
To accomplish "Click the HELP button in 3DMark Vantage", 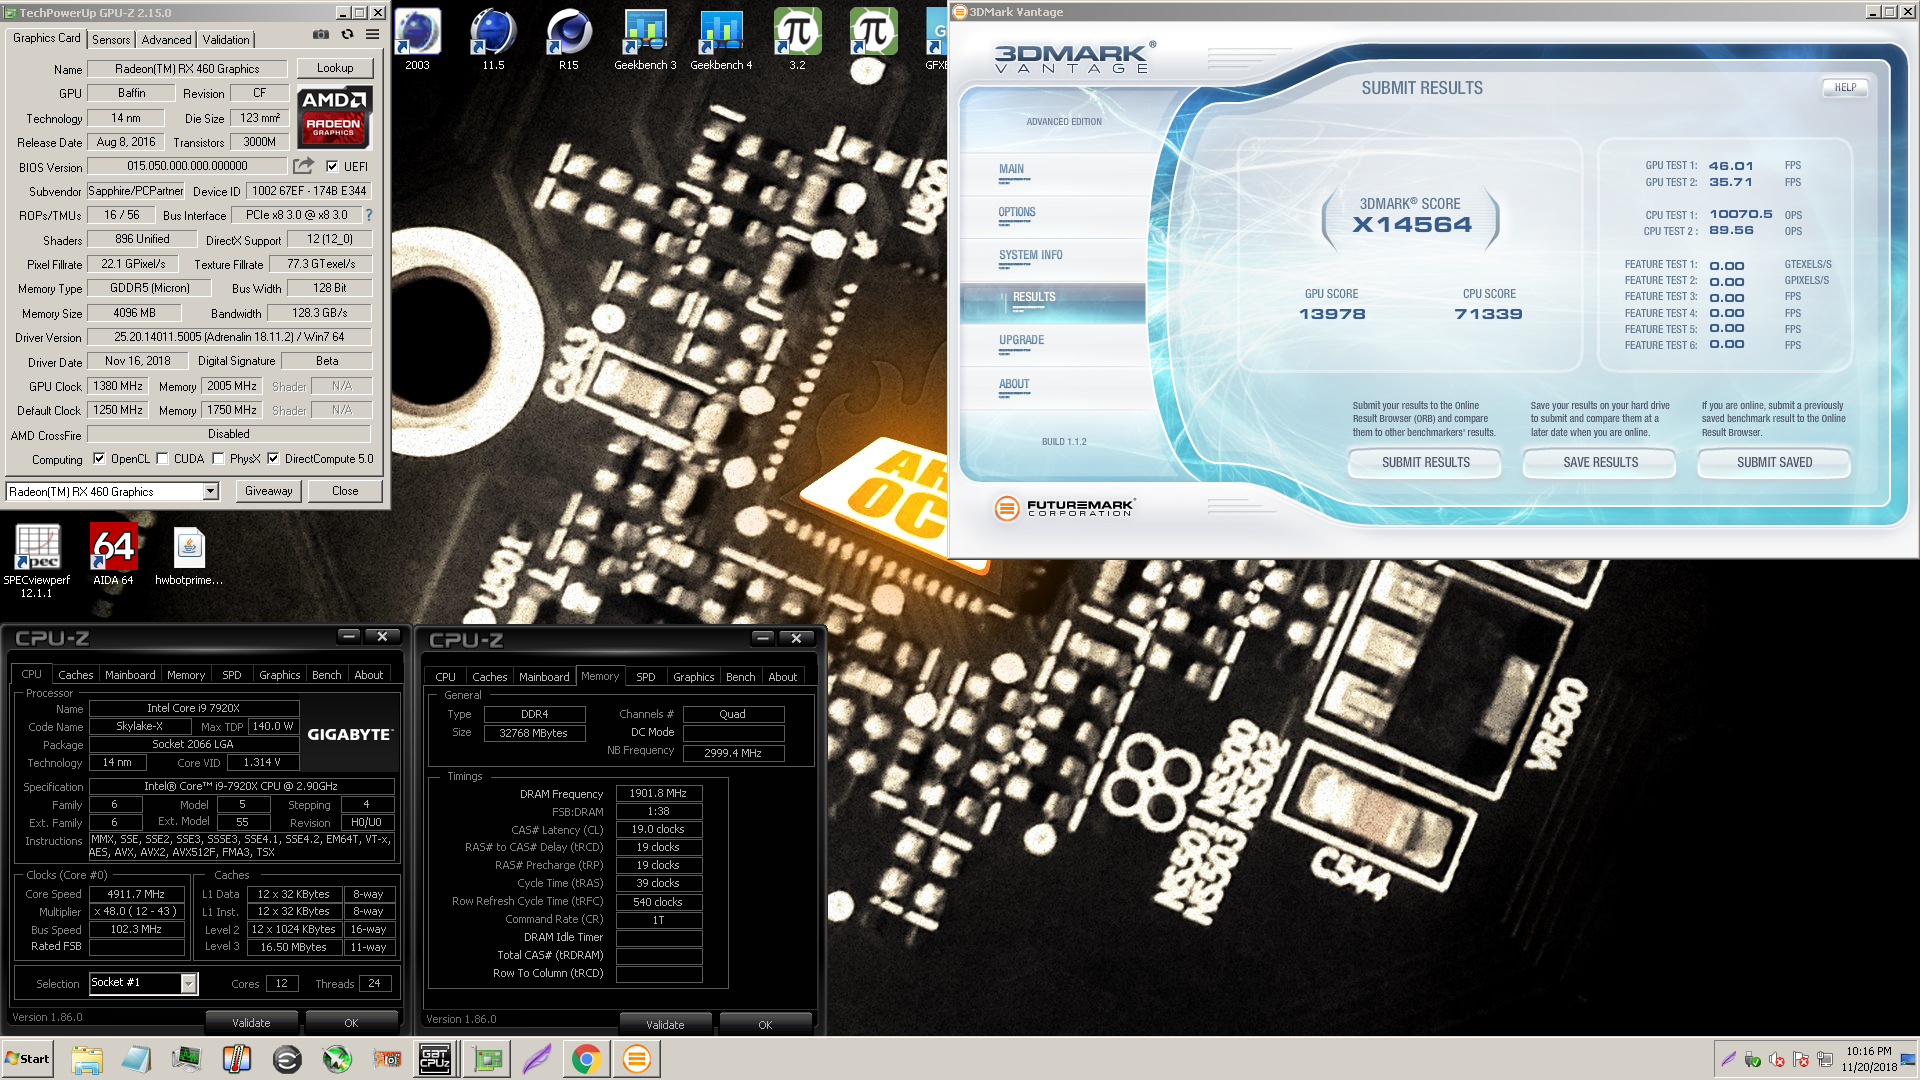I will 1845,88.
